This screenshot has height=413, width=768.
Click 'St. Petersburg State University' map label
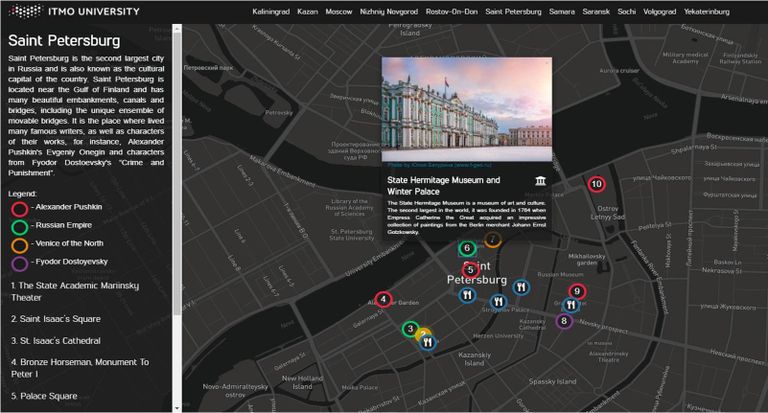(352, 234)
